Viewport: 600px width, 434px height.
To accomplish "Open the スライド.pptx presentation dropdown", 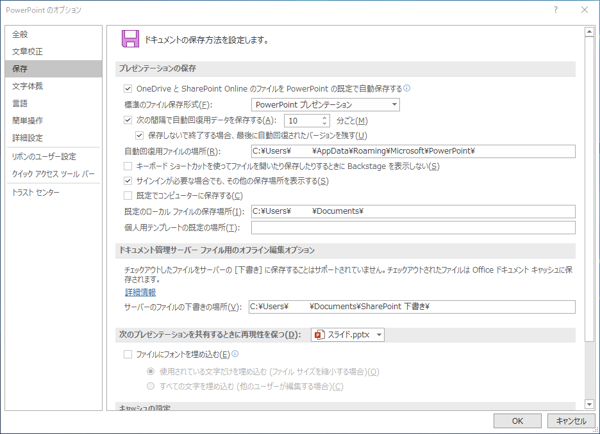I will pyautogui.click(x=347, y=335).
